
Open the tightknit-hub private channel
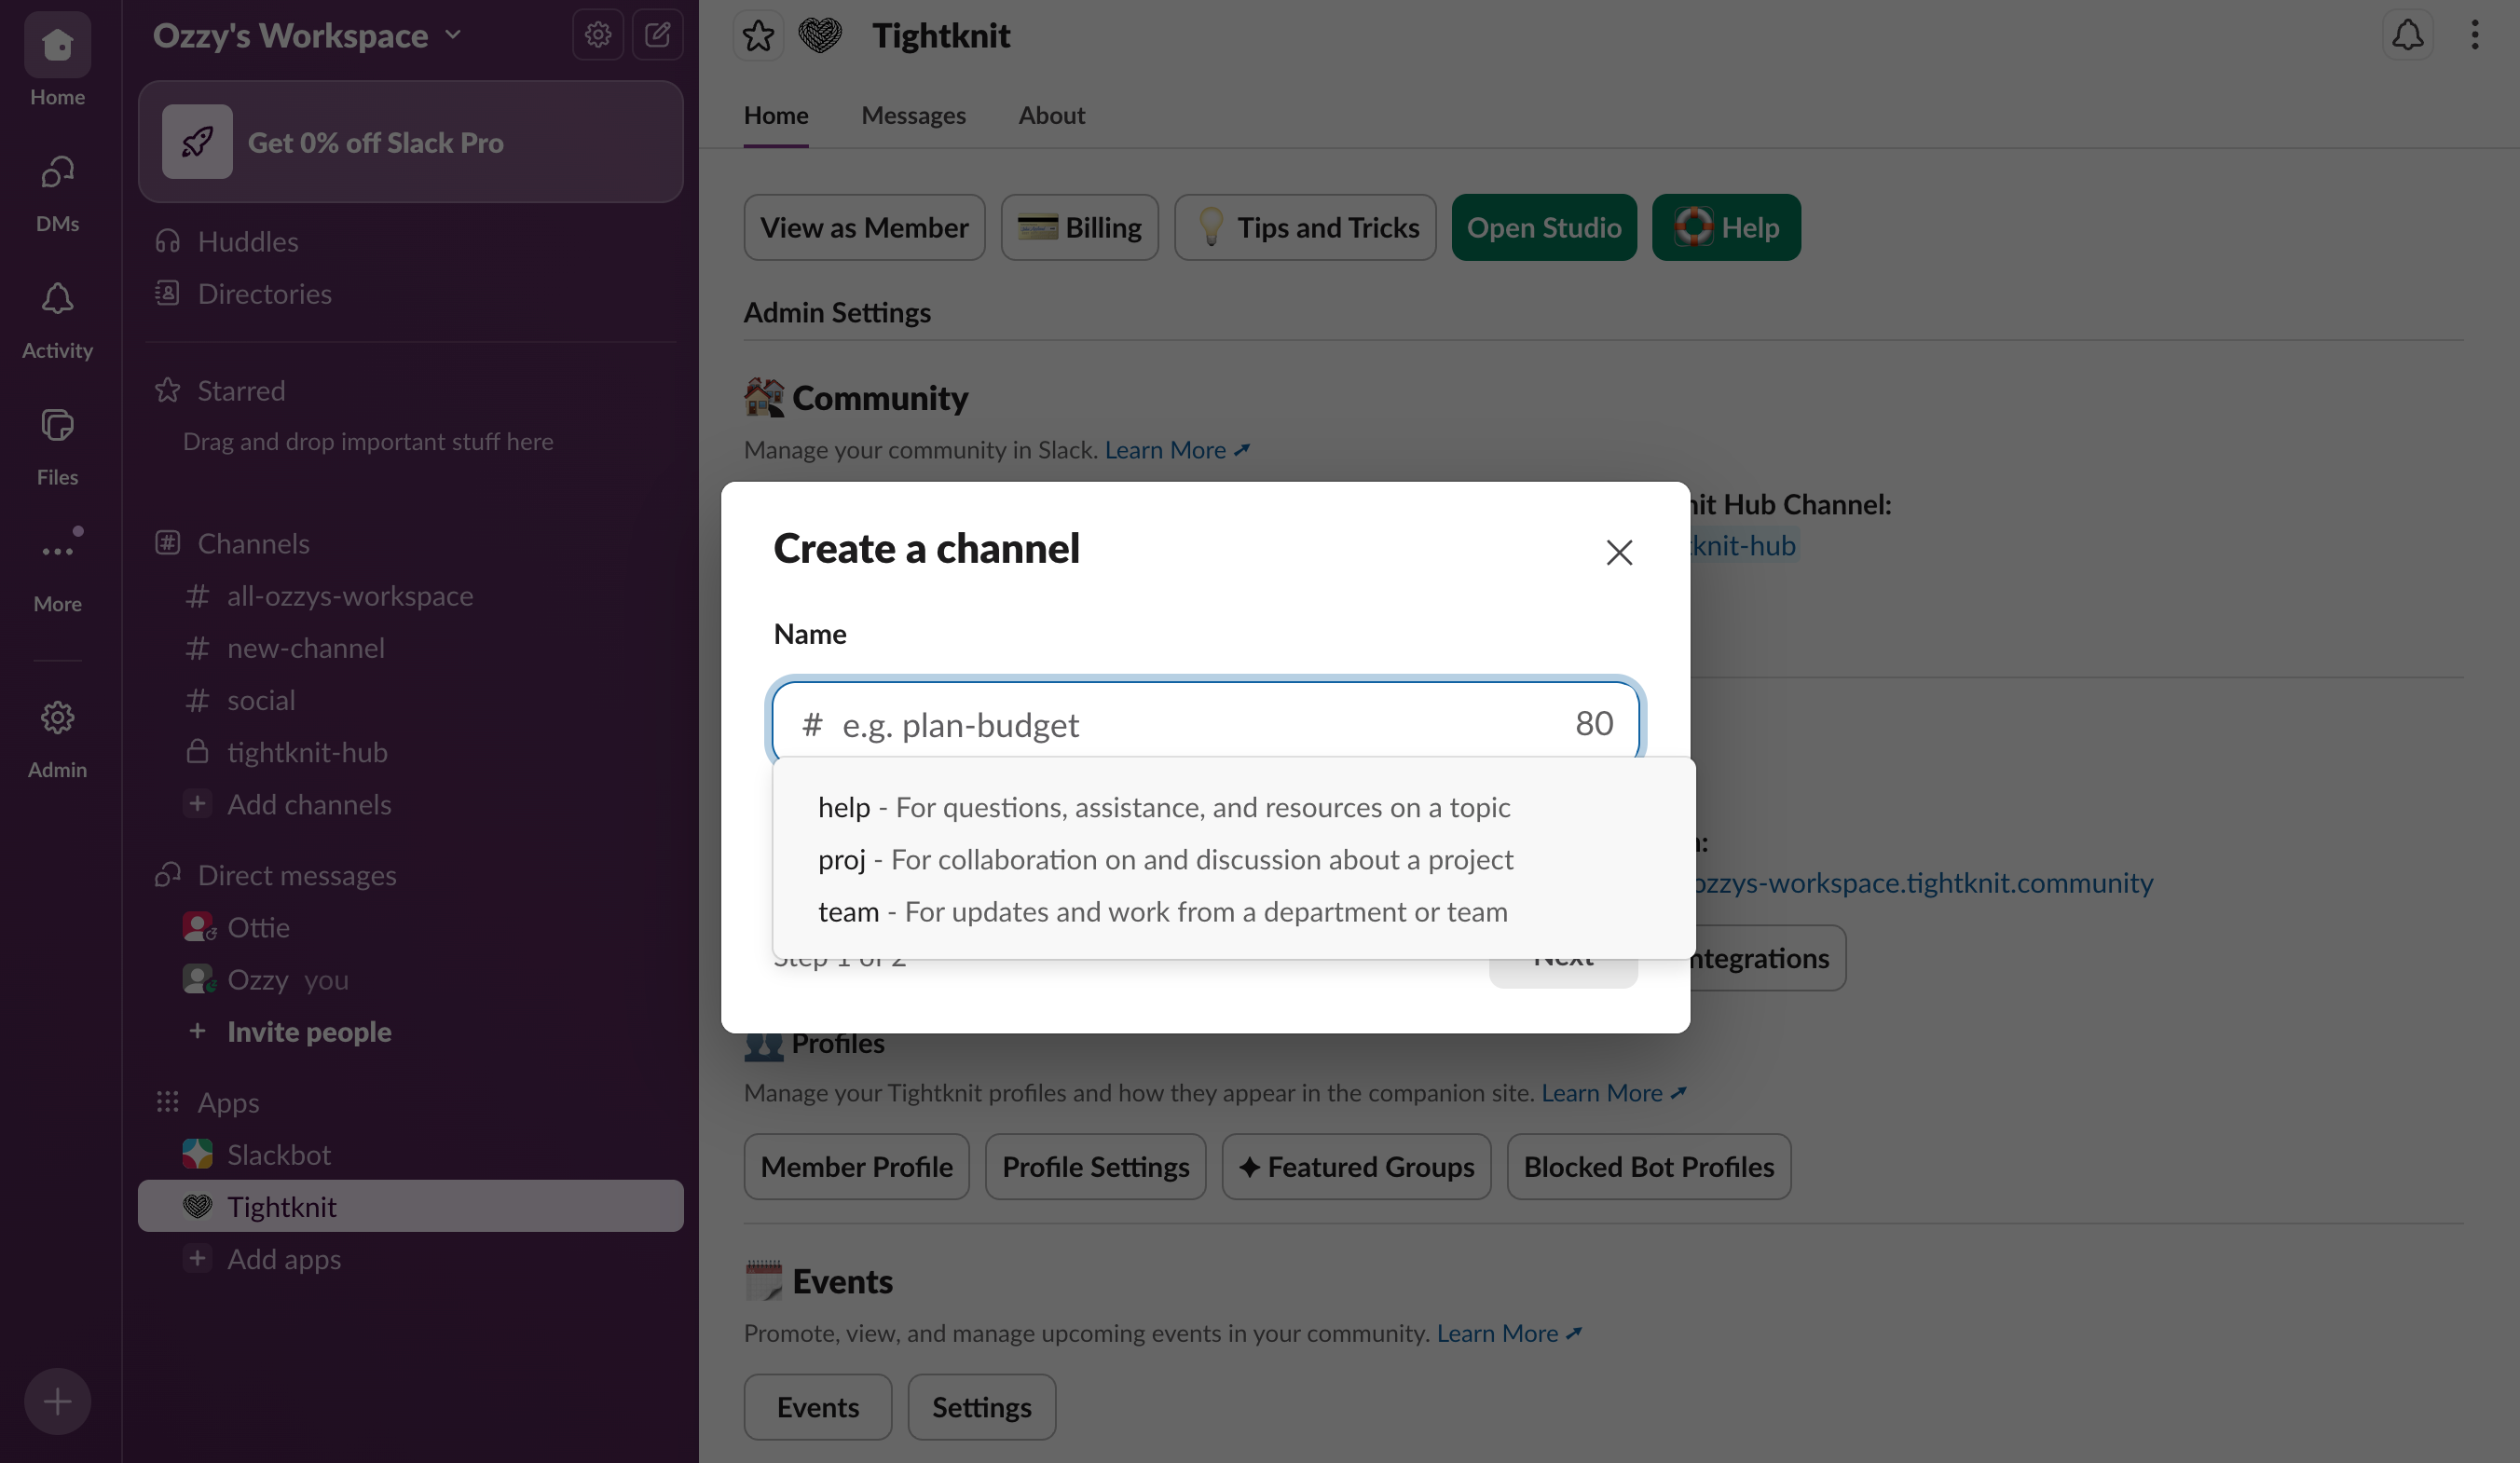pos(410,752)
